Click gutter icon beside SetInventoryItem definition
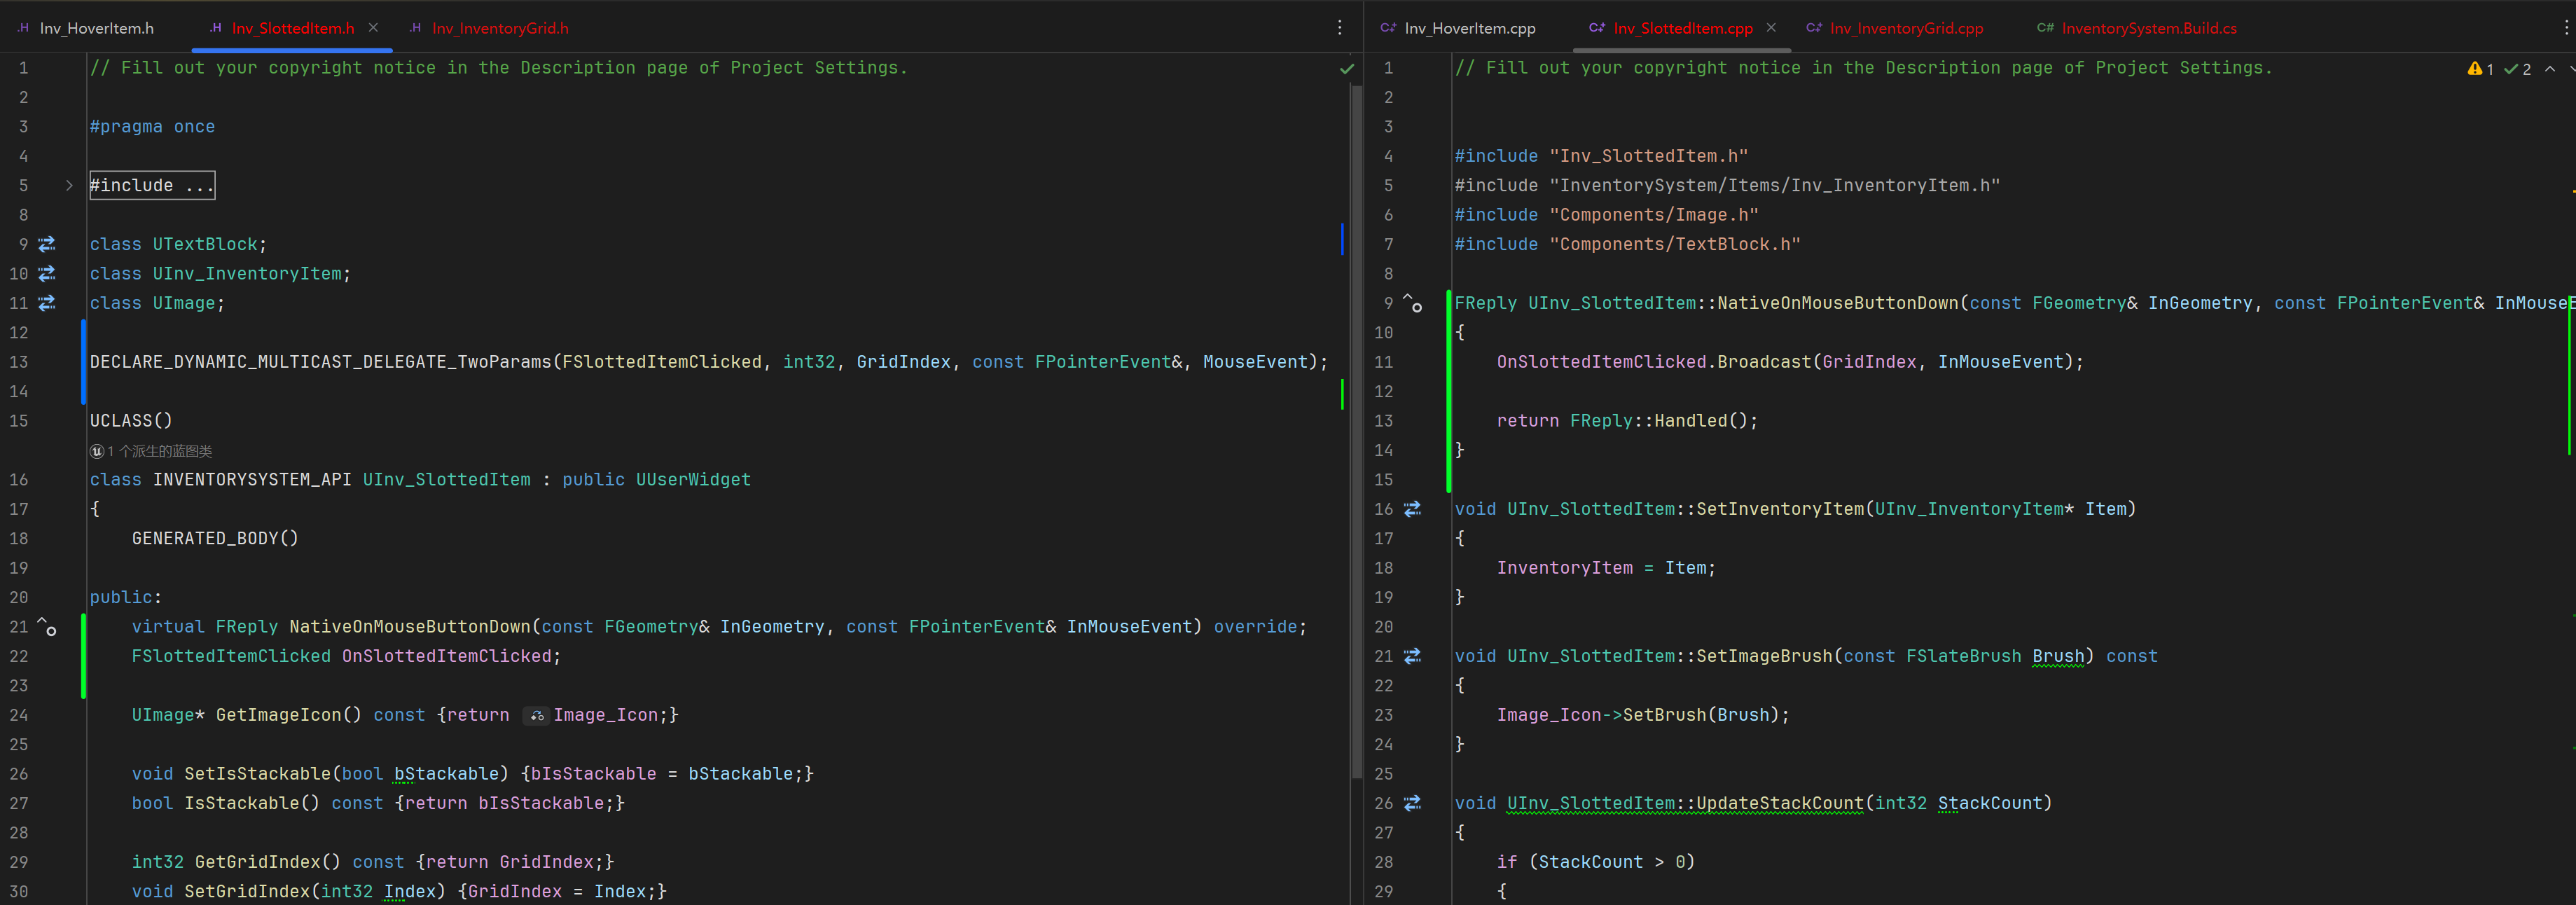The image size is (2576, 905). (x=1412, y=509)
